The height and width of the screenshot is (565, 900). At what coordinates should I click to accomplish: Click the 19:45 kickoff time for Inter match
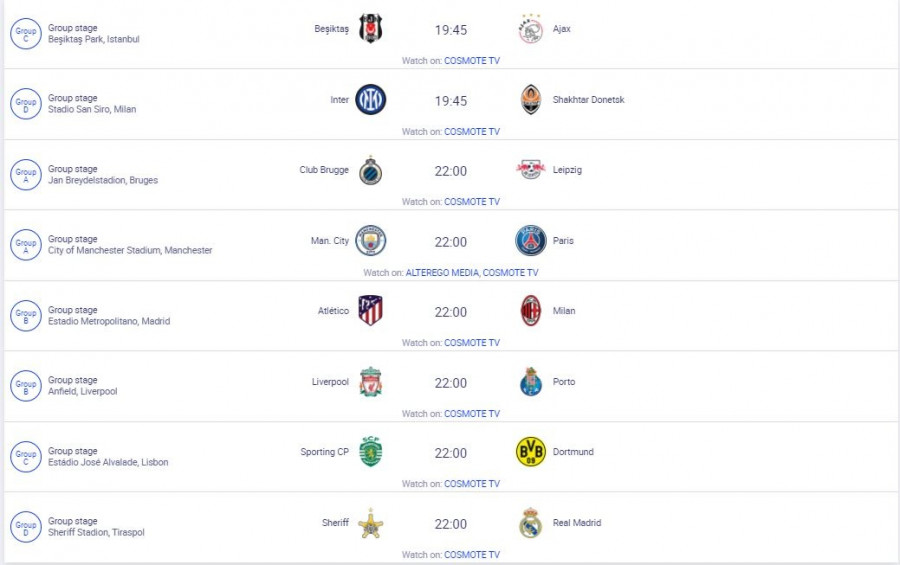click(450, 101)
